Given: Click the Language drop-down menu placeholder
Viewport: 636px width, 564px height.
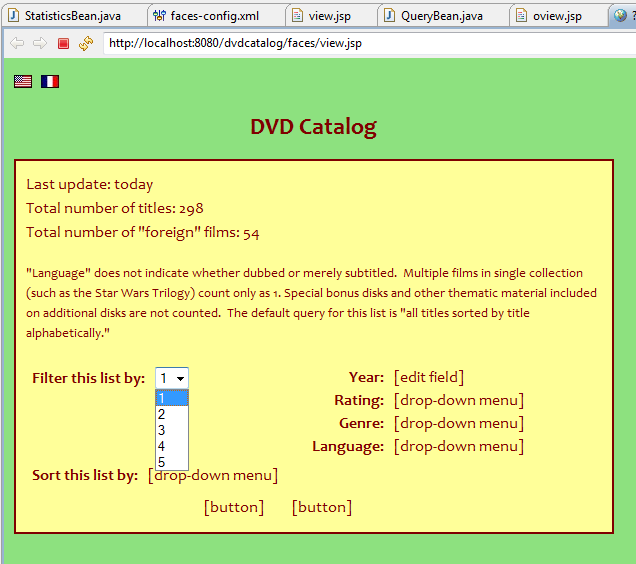Looking at the screenshot, I should tap(459, 447).
